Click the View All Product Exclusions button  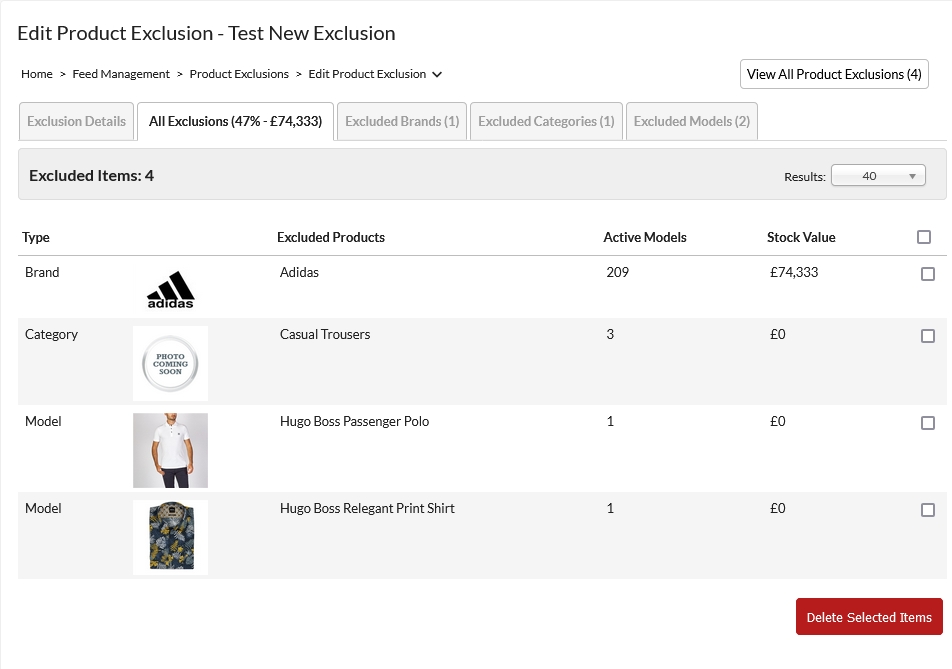pos(834,74)
